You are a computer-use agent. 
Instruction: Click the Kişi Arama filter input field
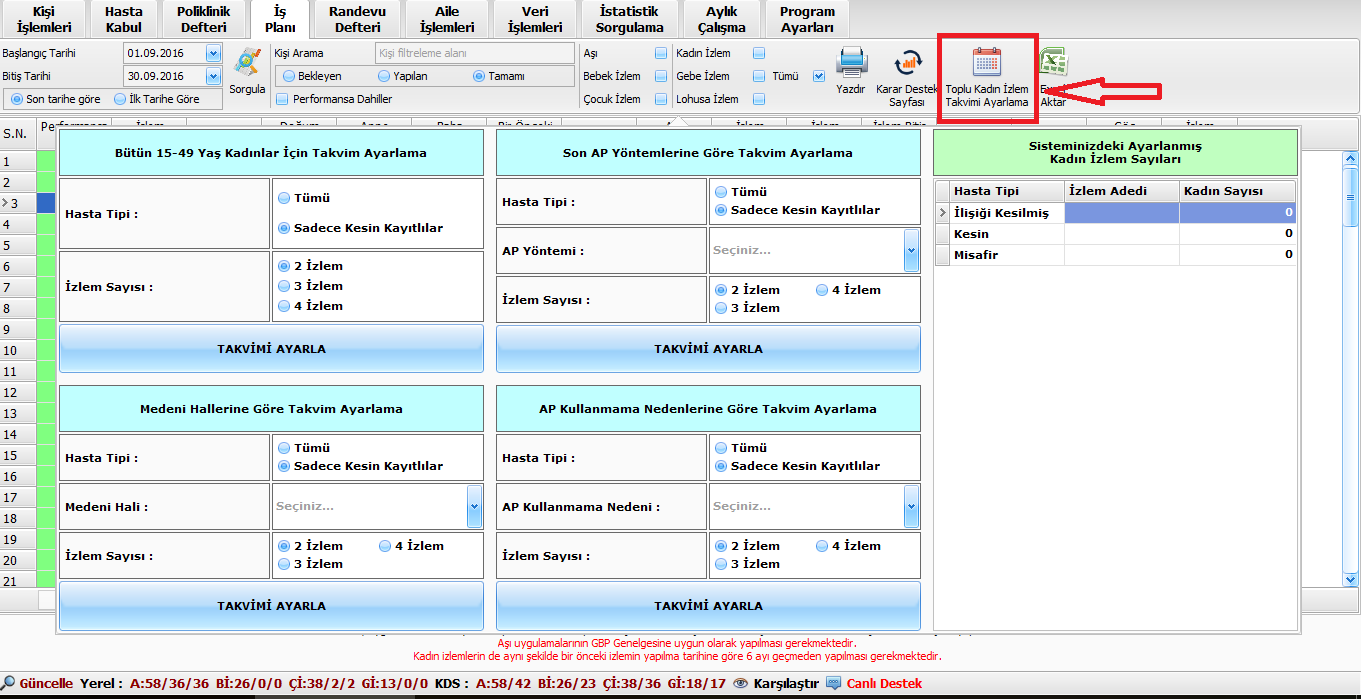point(474,53)
